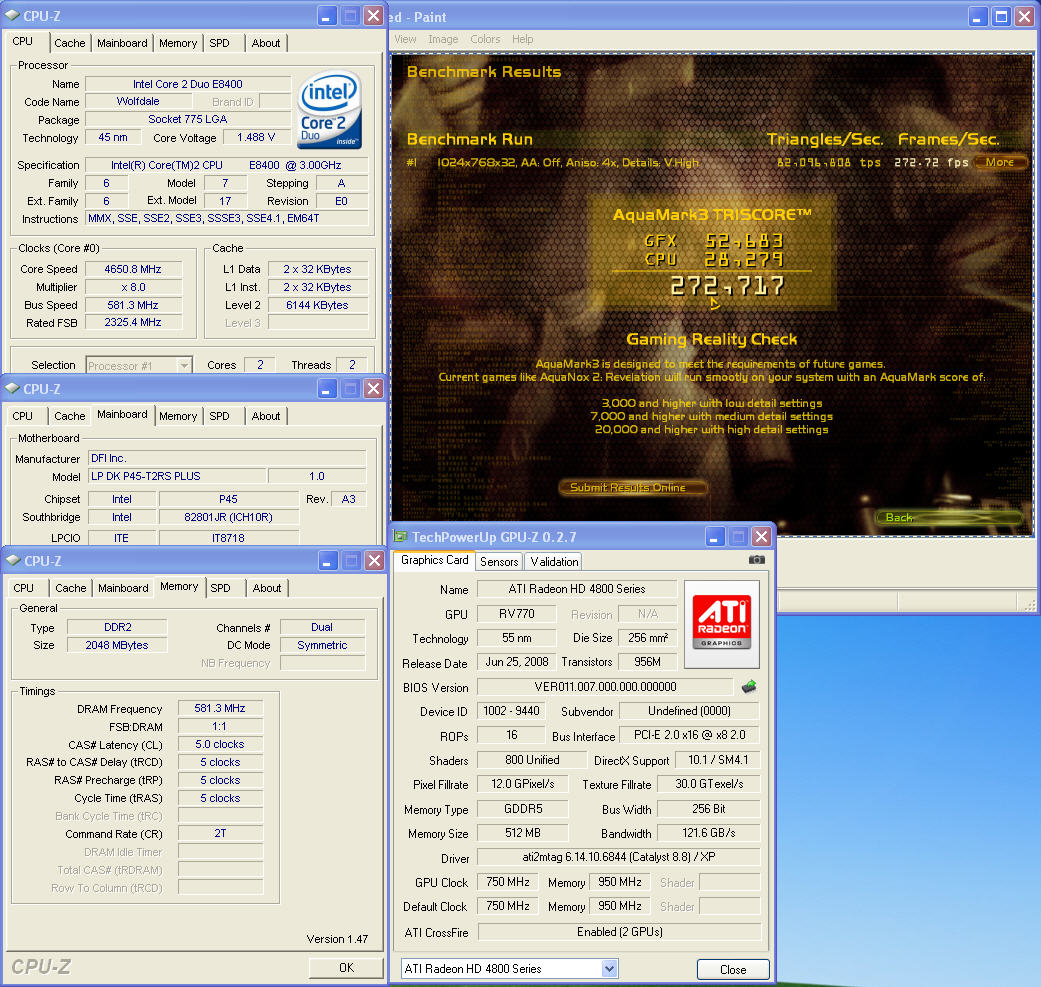Select GPU-Z Graphics Card tab
The image size is (1041, 987).
435,560
